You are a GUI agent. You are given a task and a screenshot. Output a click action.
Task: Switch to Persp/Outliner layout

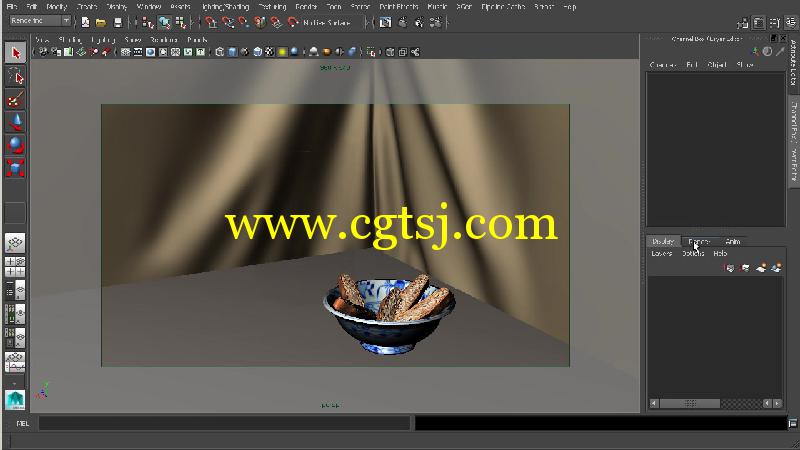tap(15, 291)
